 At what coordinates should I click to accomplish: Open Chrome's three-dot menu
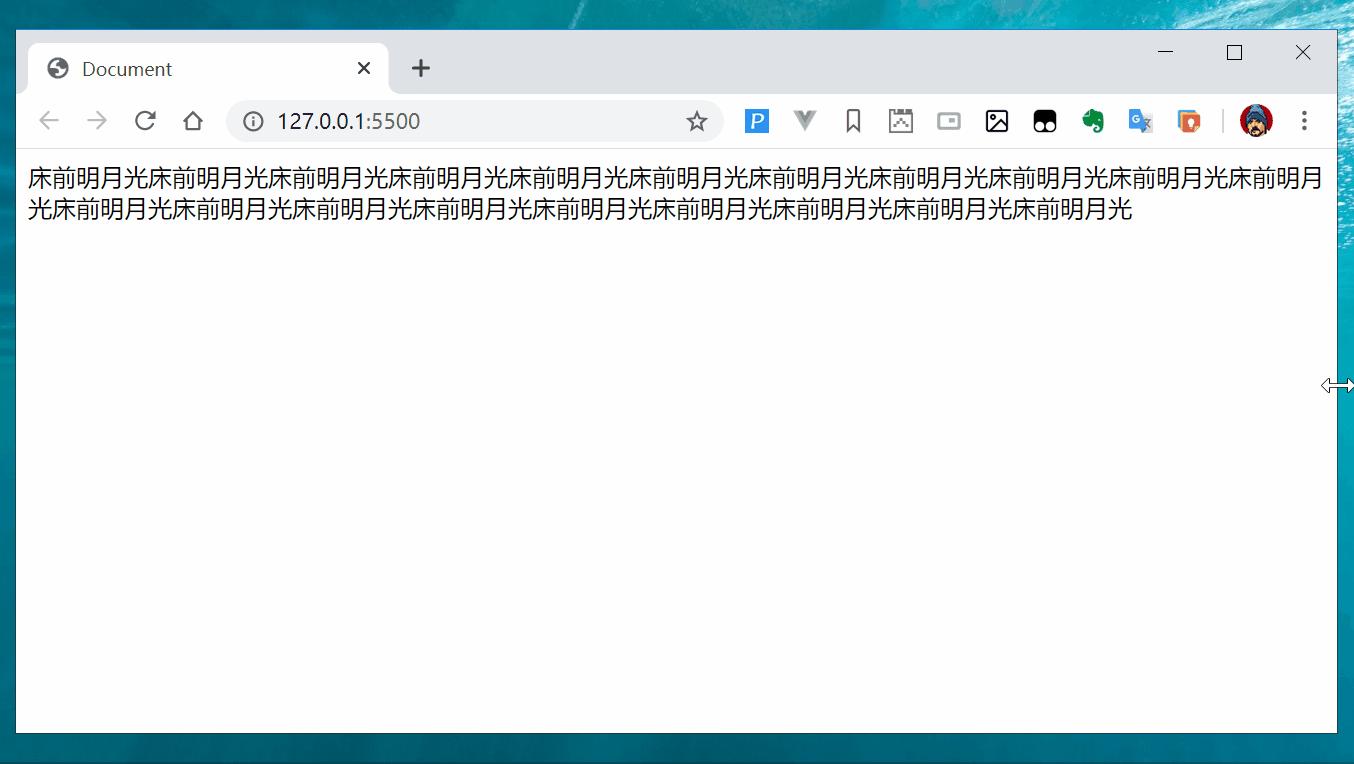coord(1305,120)
